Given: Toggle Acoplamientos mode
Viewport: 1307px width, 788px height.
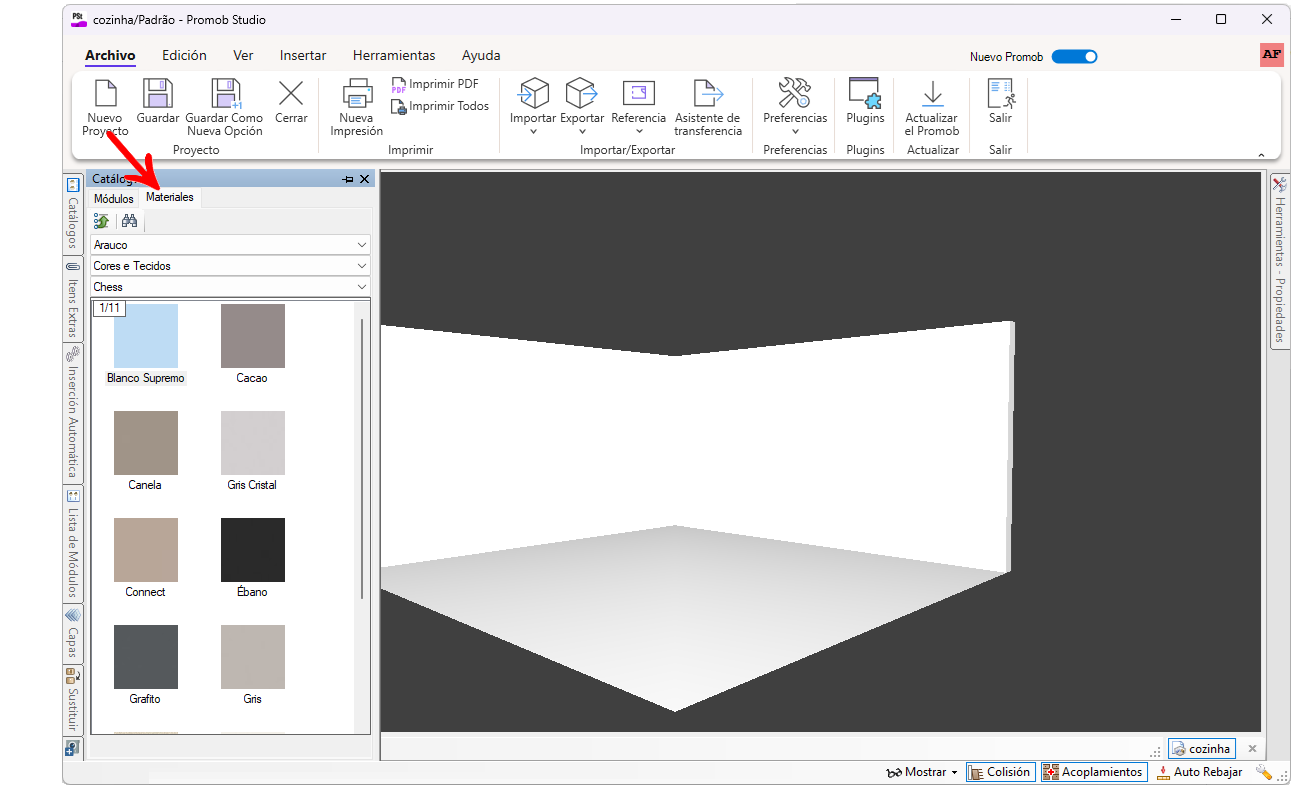Looking at the screenshot, I should 1094,772.
